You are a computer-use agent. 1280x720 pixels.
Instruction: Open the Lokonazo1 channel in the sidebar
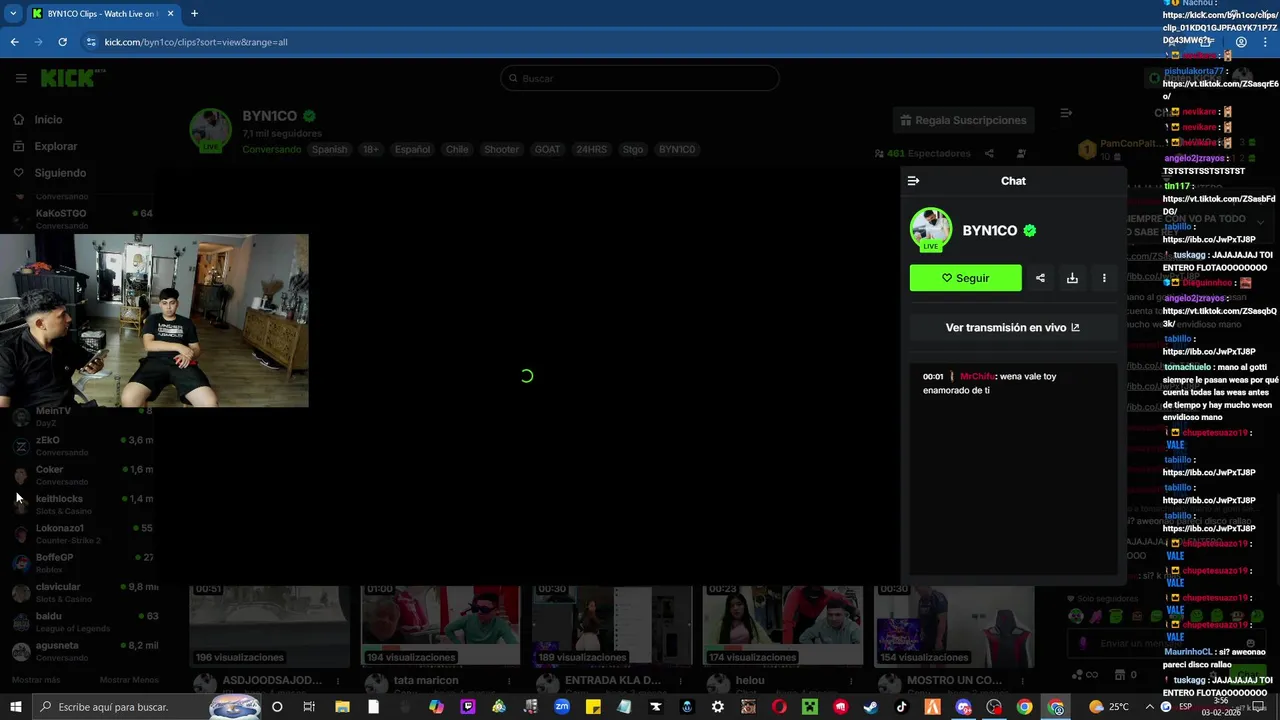pyautogui.click(x=84, y=533)
